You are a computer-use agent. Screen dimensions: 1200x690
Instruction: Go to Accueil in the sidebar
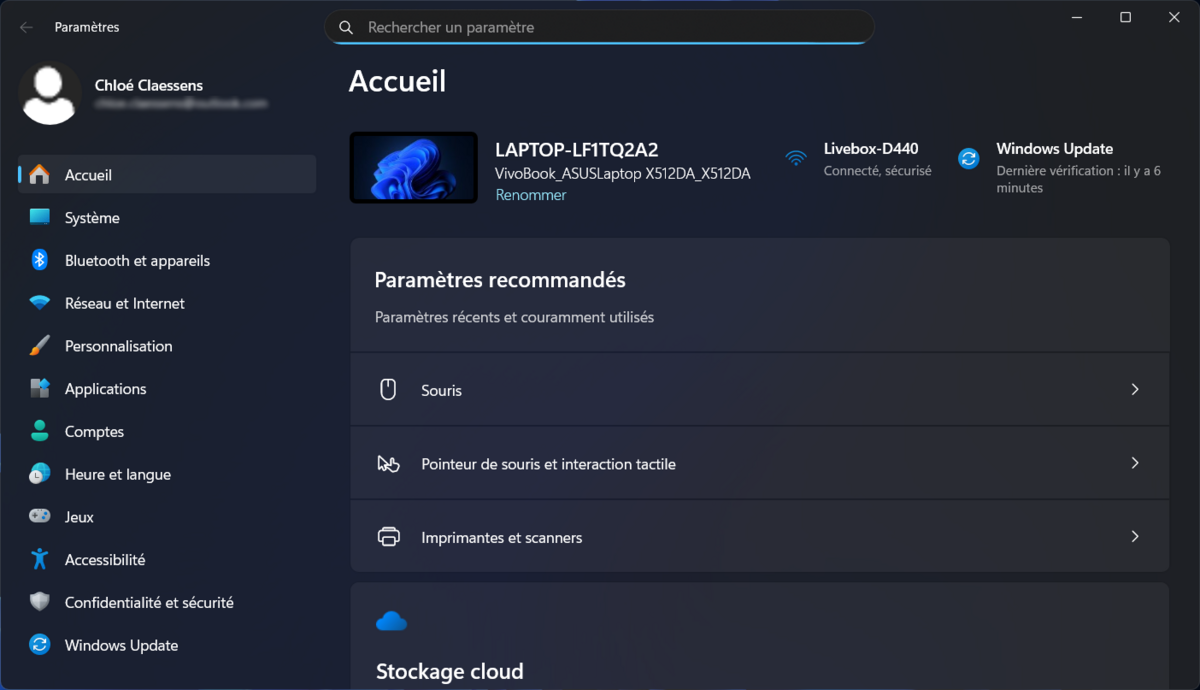[x=167, y=174]
